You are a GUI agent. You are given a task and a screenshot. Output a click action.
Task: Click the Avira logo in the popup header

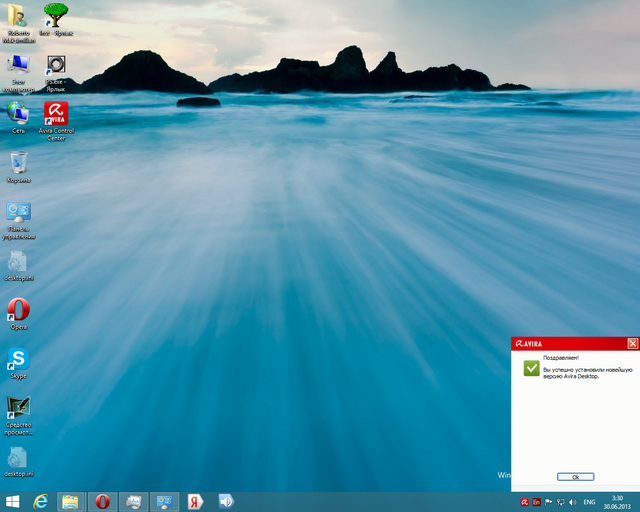(529, 344)
